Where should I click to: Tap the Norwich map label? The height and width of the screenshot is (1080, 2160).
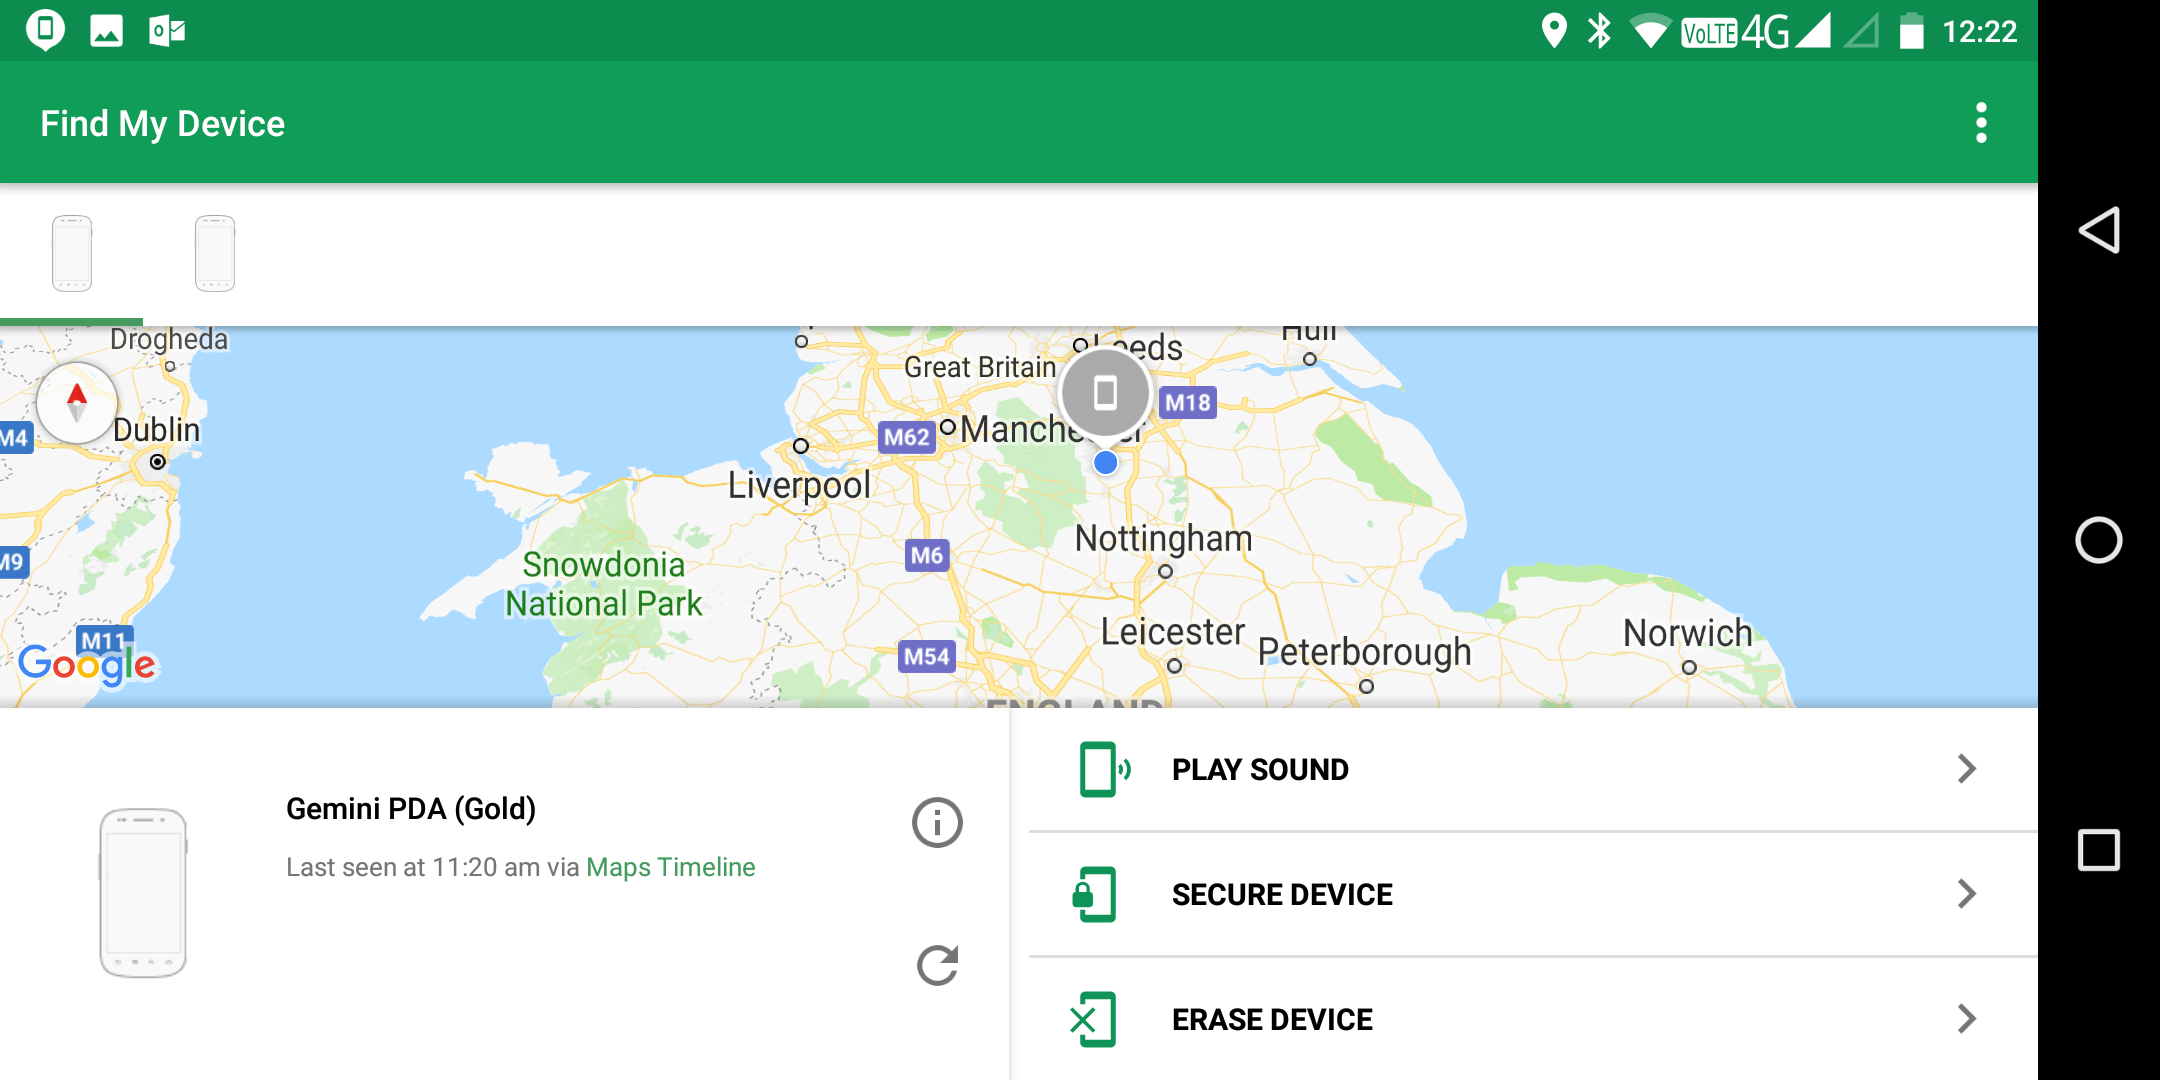1688,633
